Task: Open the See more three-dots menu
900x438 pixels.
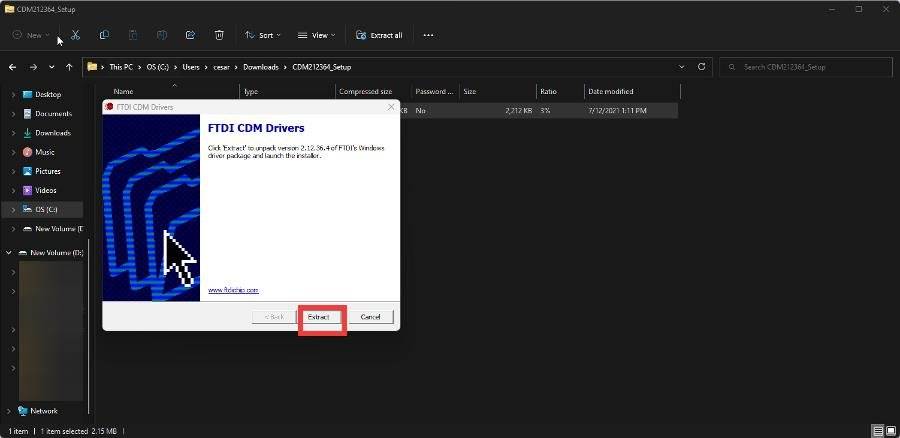Action: (428, 35)
